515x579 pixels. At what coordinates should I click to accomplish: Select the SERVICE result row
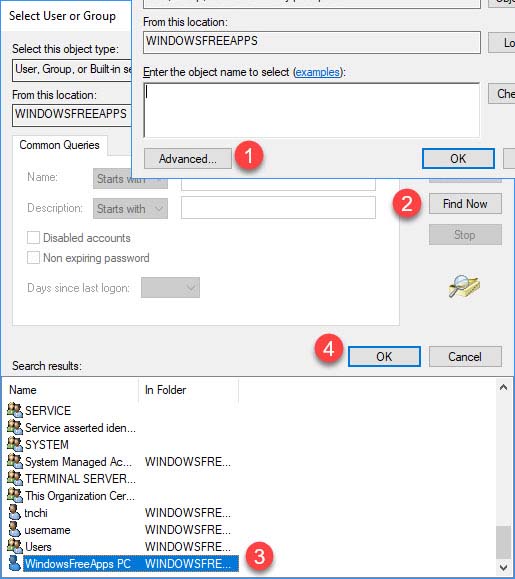point(122,410)
